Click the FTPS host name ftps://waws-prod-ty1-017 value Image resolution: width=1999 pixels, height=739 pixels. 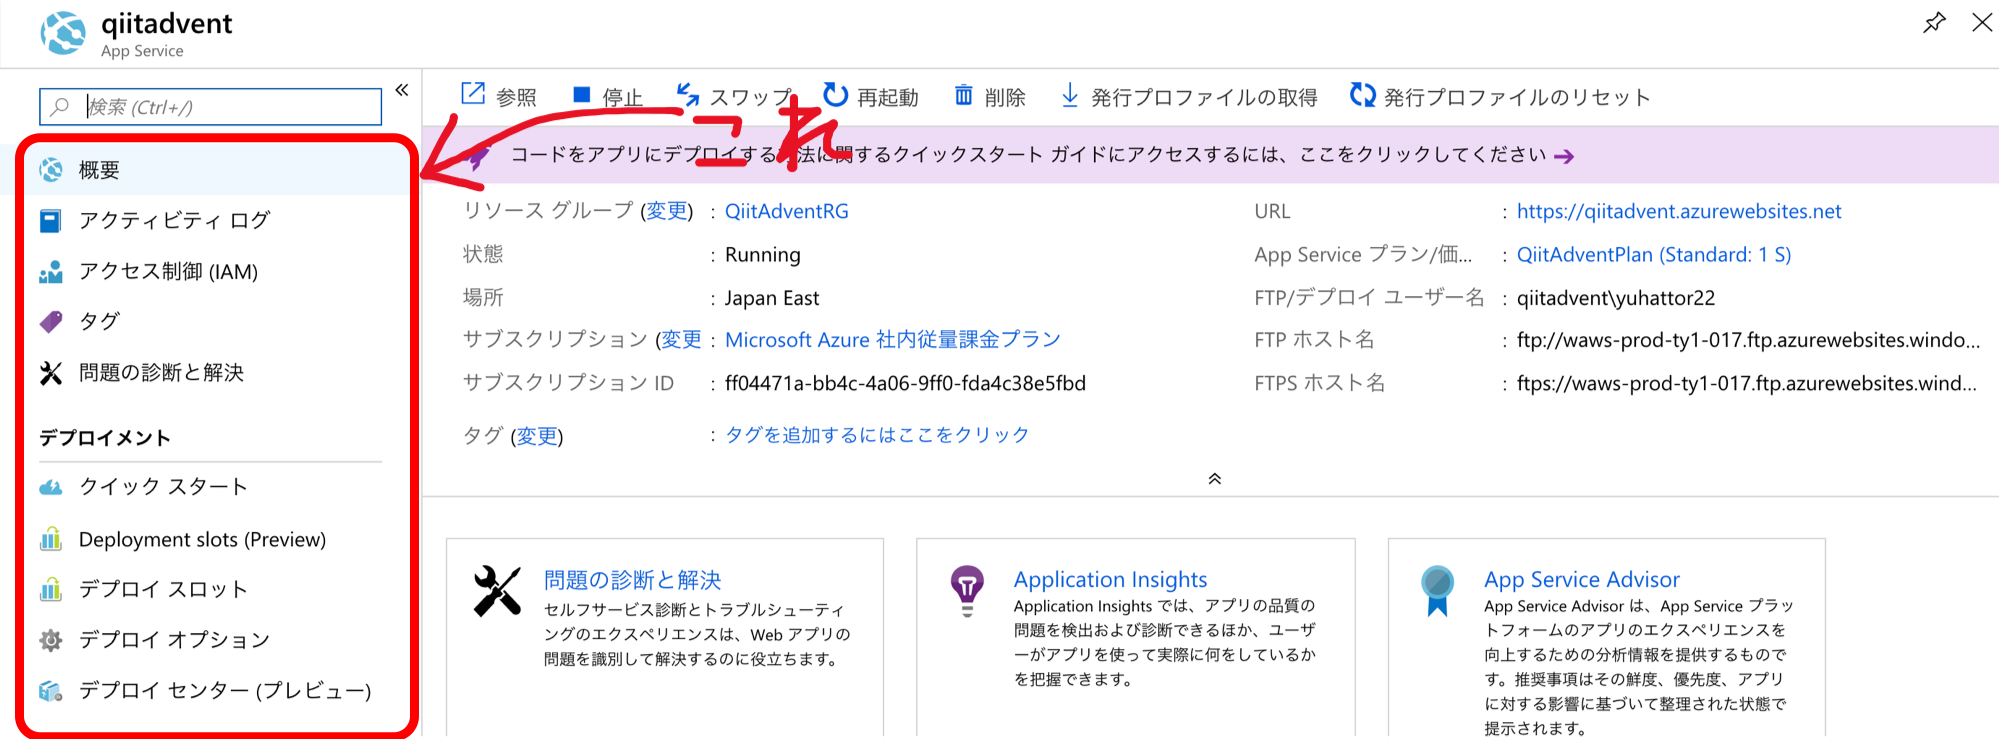(1747, 384)
